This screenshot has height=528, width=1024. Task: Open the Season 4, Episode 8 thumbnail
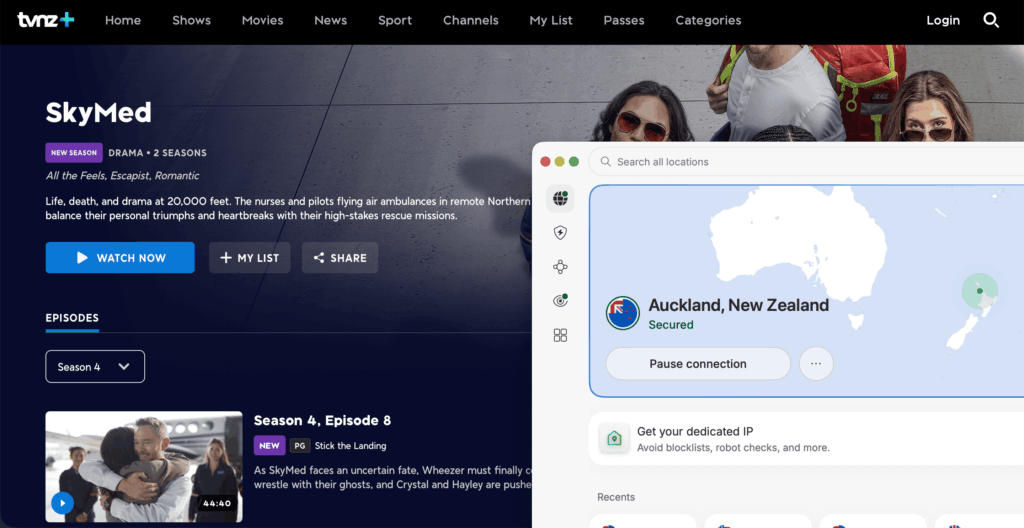pyautogui.click(x=144, y=467)
